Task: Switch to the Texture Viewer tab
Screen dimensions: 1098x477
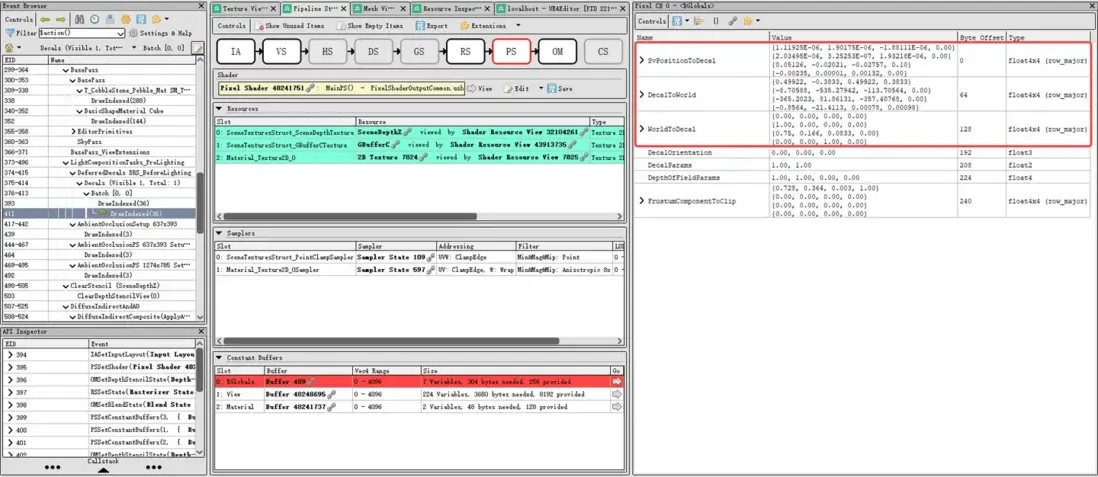Action: click(242, 8)
